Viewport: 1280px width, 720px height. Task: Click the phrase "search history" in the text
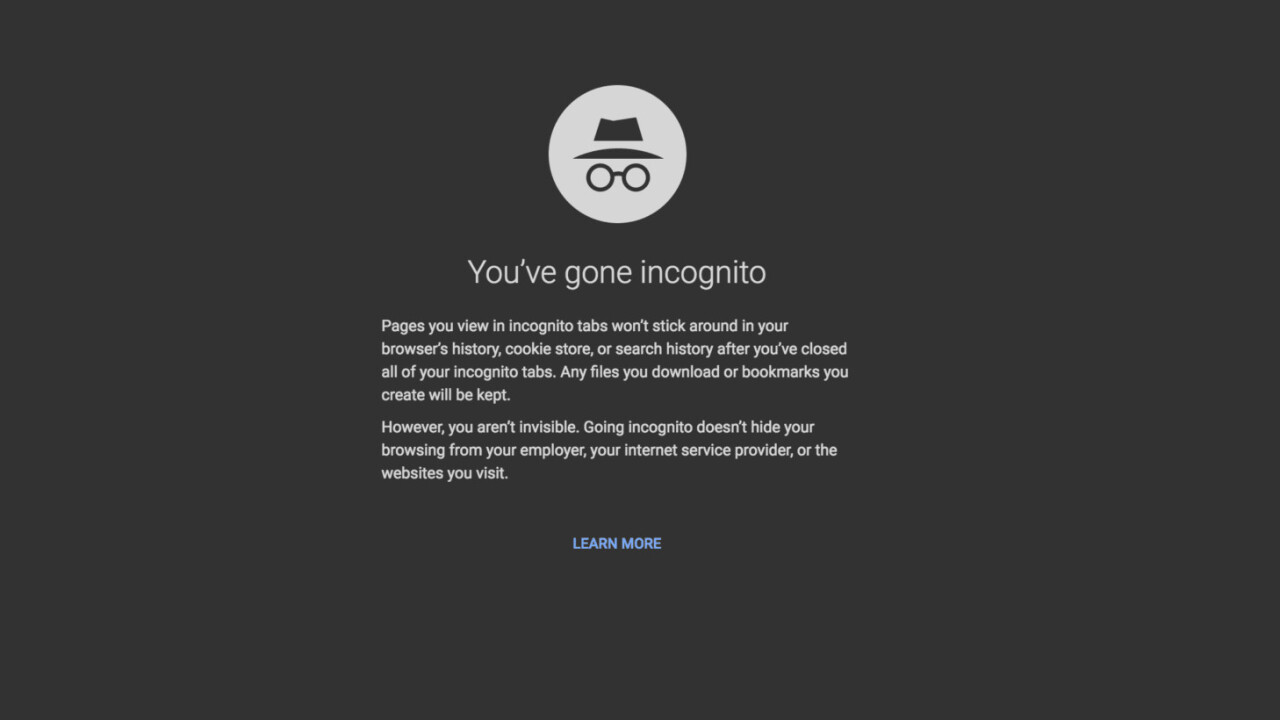tap(664, 349)
